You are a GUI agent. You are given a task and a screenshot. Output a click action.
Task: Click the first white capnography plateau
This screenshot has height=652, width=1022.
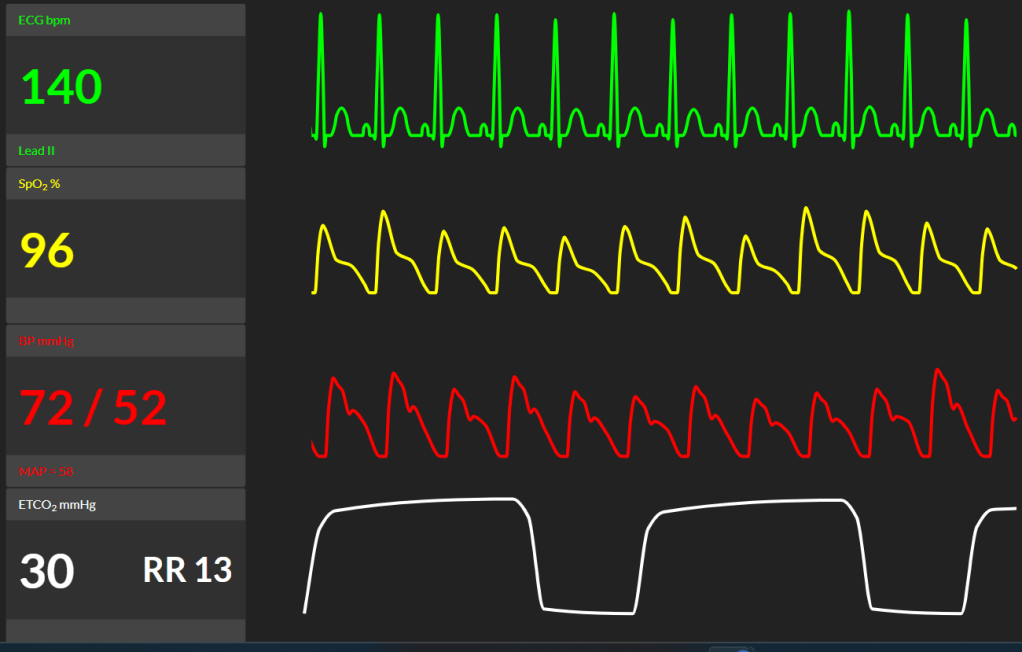(430, 503)
